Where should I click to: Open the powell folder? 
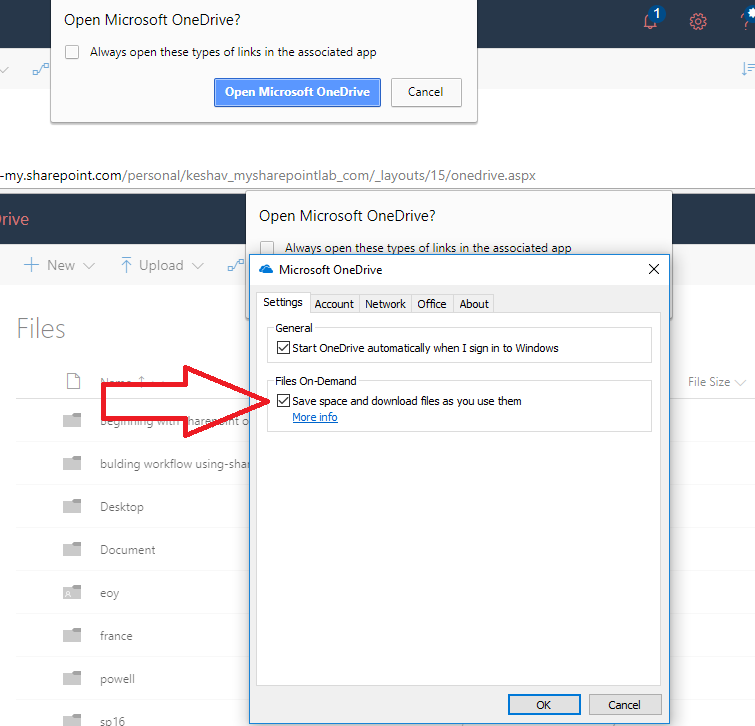[x=117, y=679]
